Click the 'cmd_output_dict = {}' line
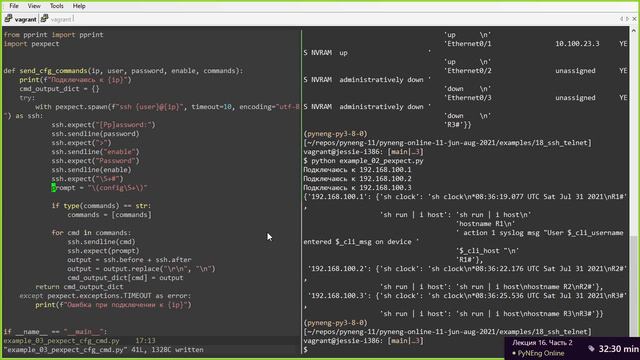The image size is (640, 360). point(59,89)
